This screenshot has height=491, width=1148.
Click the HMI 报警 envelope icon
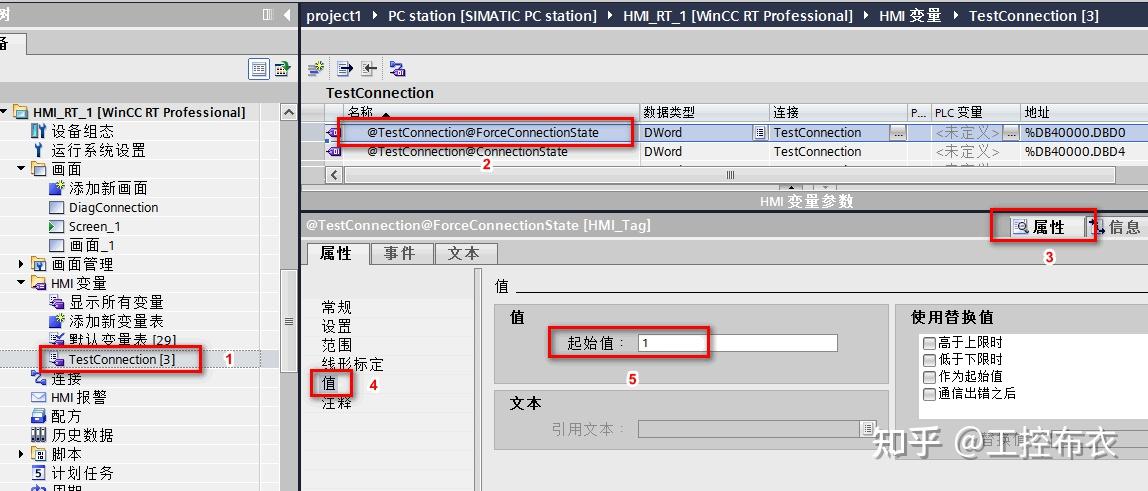point(39,397)
